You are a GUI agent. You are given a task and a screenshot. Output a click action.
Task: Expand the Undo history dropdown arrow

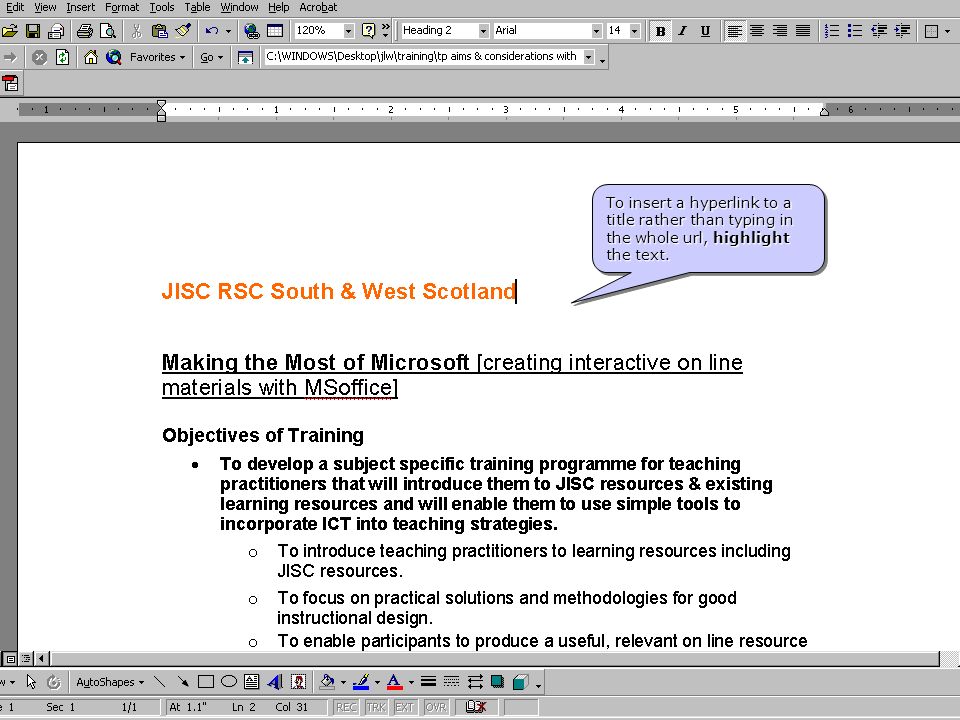point(228,31)
